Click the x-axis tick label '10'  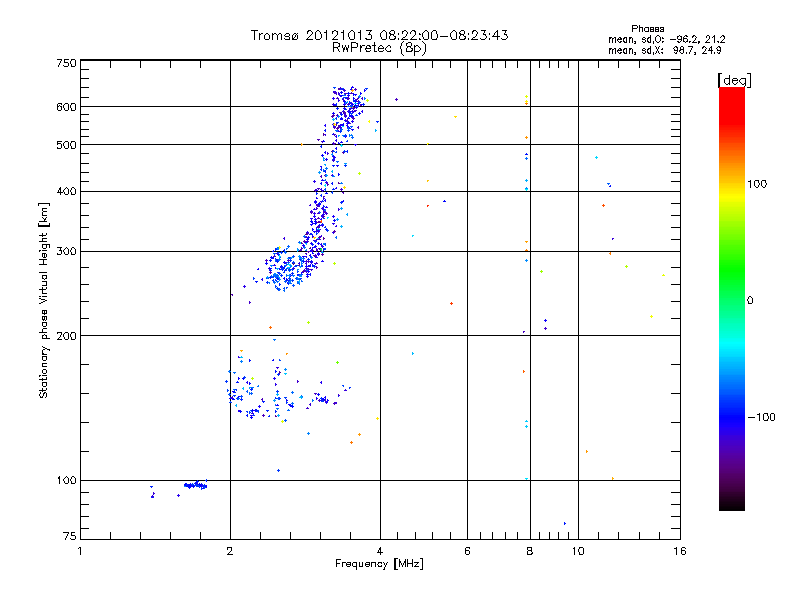(578, 551)
